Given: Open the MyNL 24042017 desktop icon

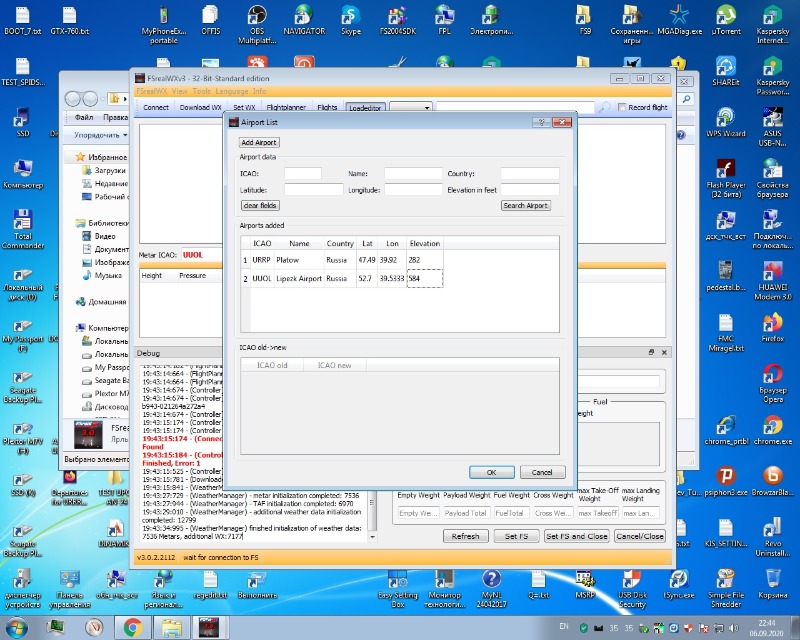Looking at the screenshot, I should tap(491, 589).
